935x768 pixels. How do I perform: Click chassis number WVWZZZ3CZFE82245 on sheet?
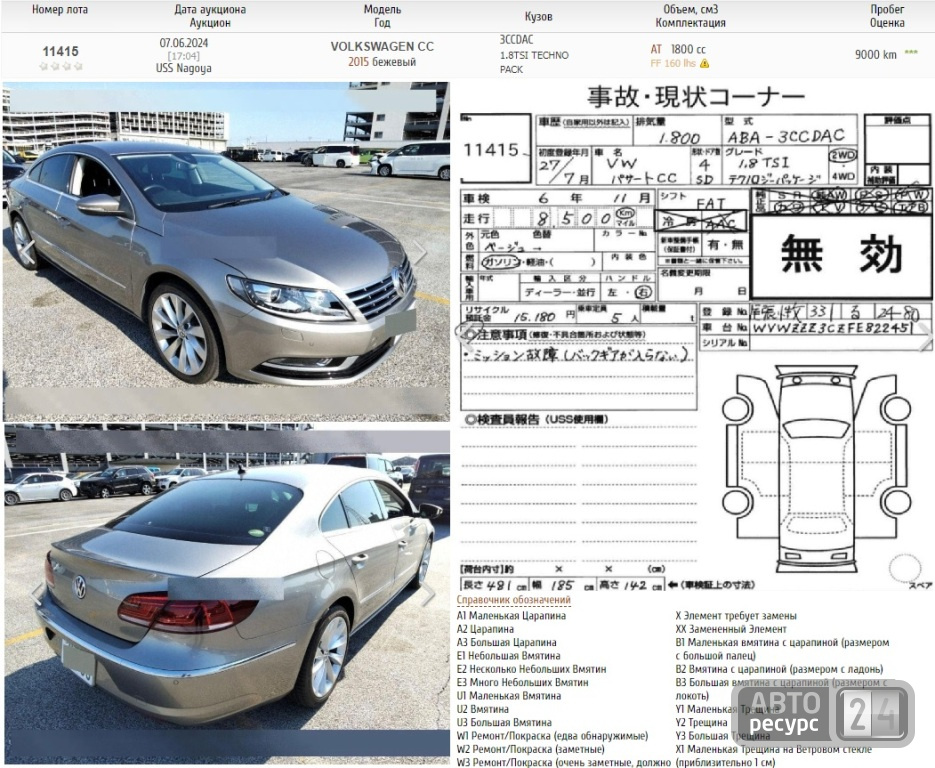(x=831, y=328)
